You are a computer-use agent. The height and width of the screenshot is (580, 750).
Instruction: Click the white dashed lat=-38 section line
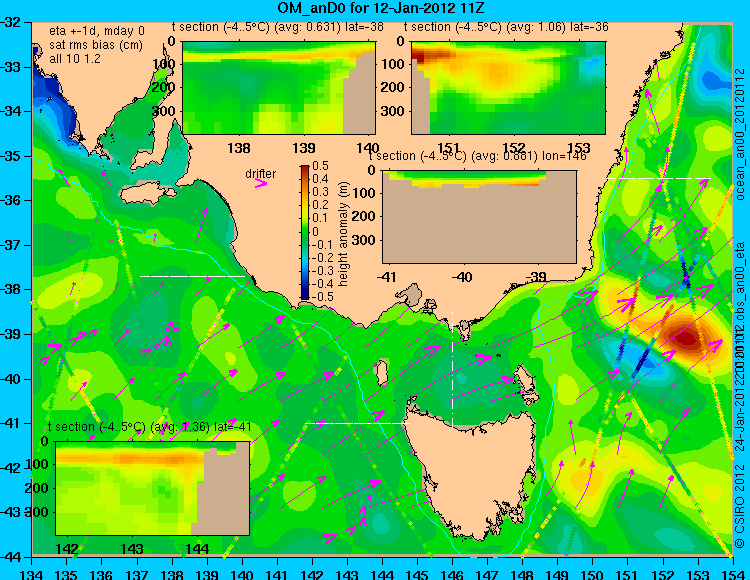coord(193,276)
